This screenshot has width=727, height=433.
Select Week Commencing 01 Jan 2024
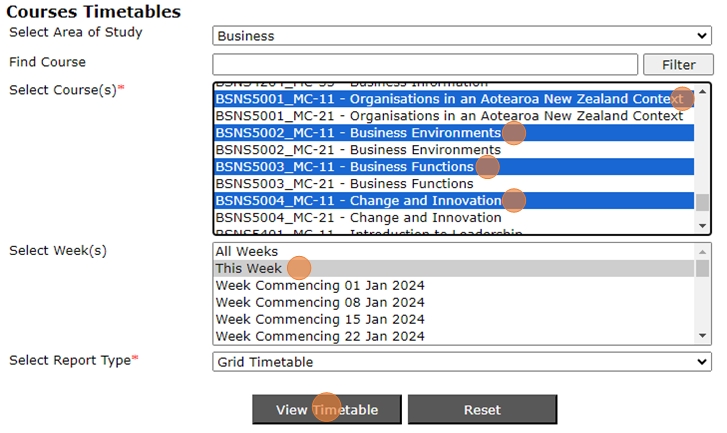pyautogui.click(x=320, y=286)
